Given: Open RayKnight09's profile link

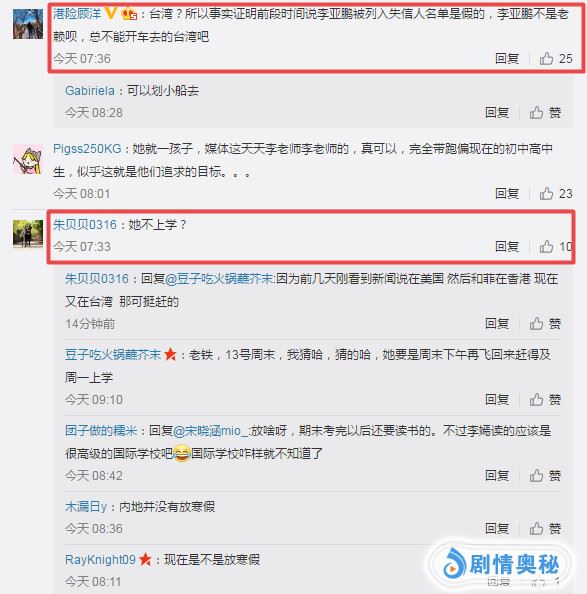Looking at the screenshot, I should 100,560.
